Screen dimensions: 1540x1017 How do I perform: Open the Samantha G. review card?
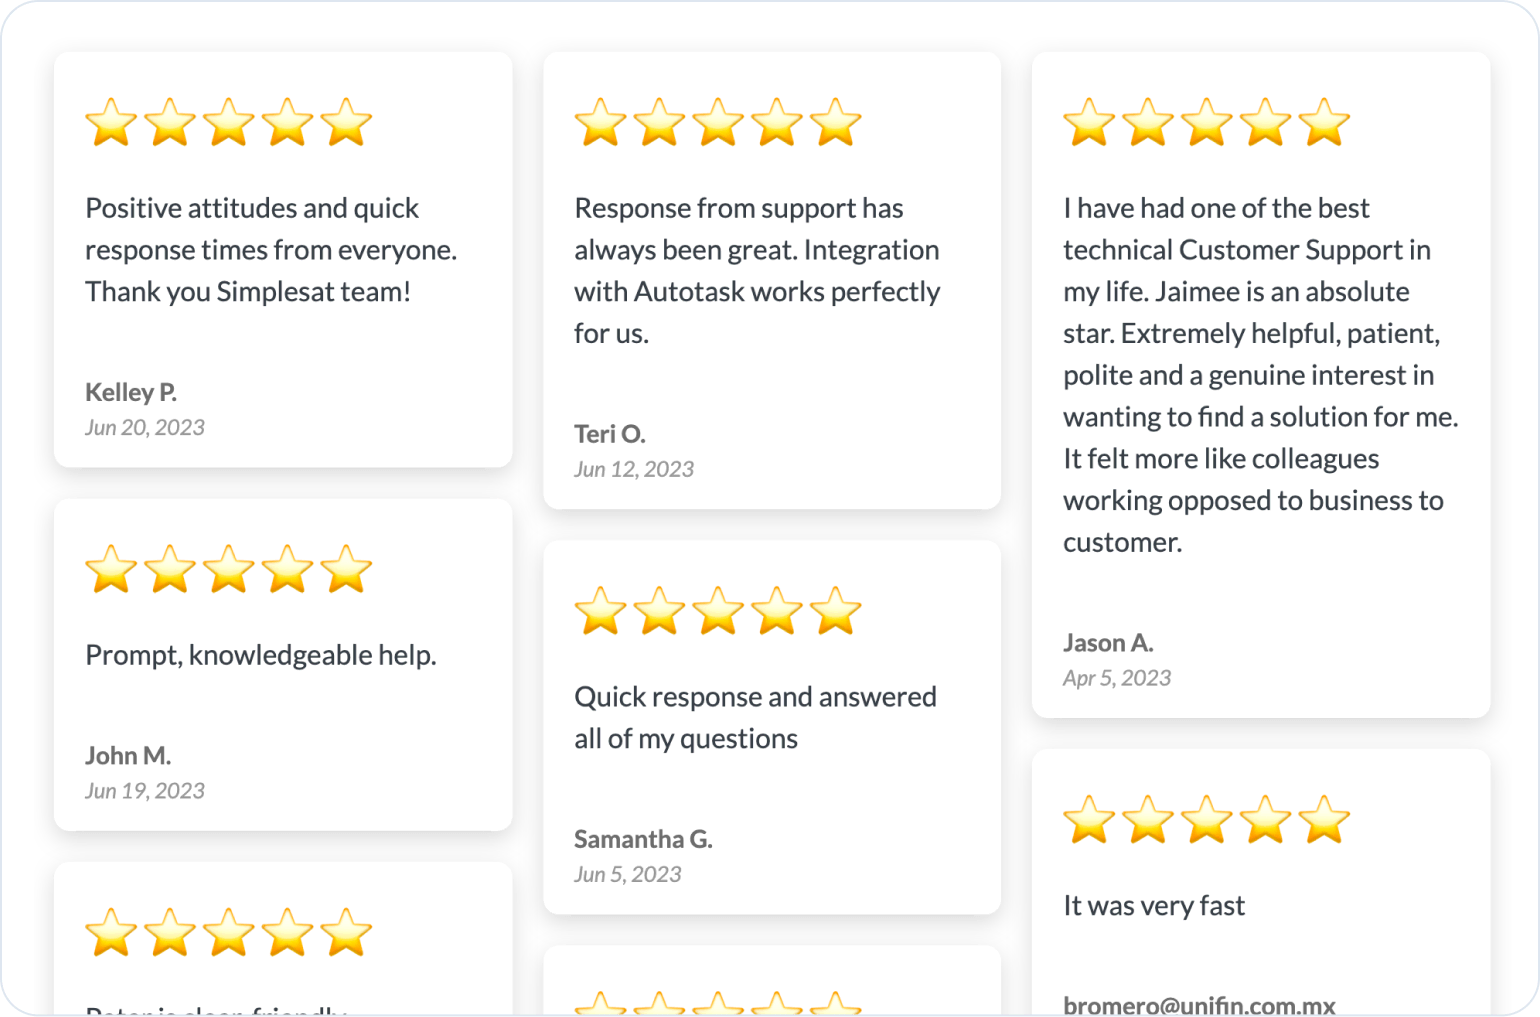[772, 727]
